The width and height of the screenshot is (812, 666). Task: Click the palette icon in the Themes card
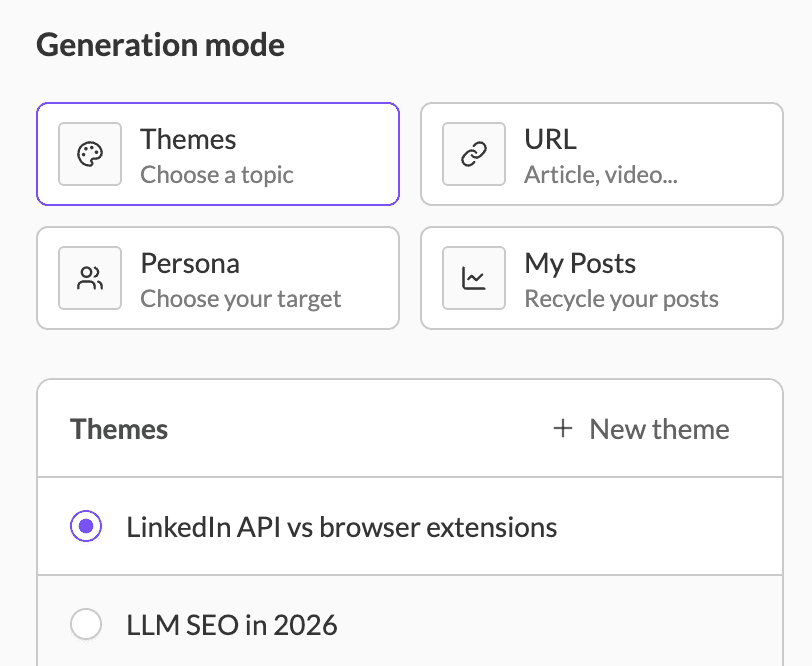click(x=90, y=154)
